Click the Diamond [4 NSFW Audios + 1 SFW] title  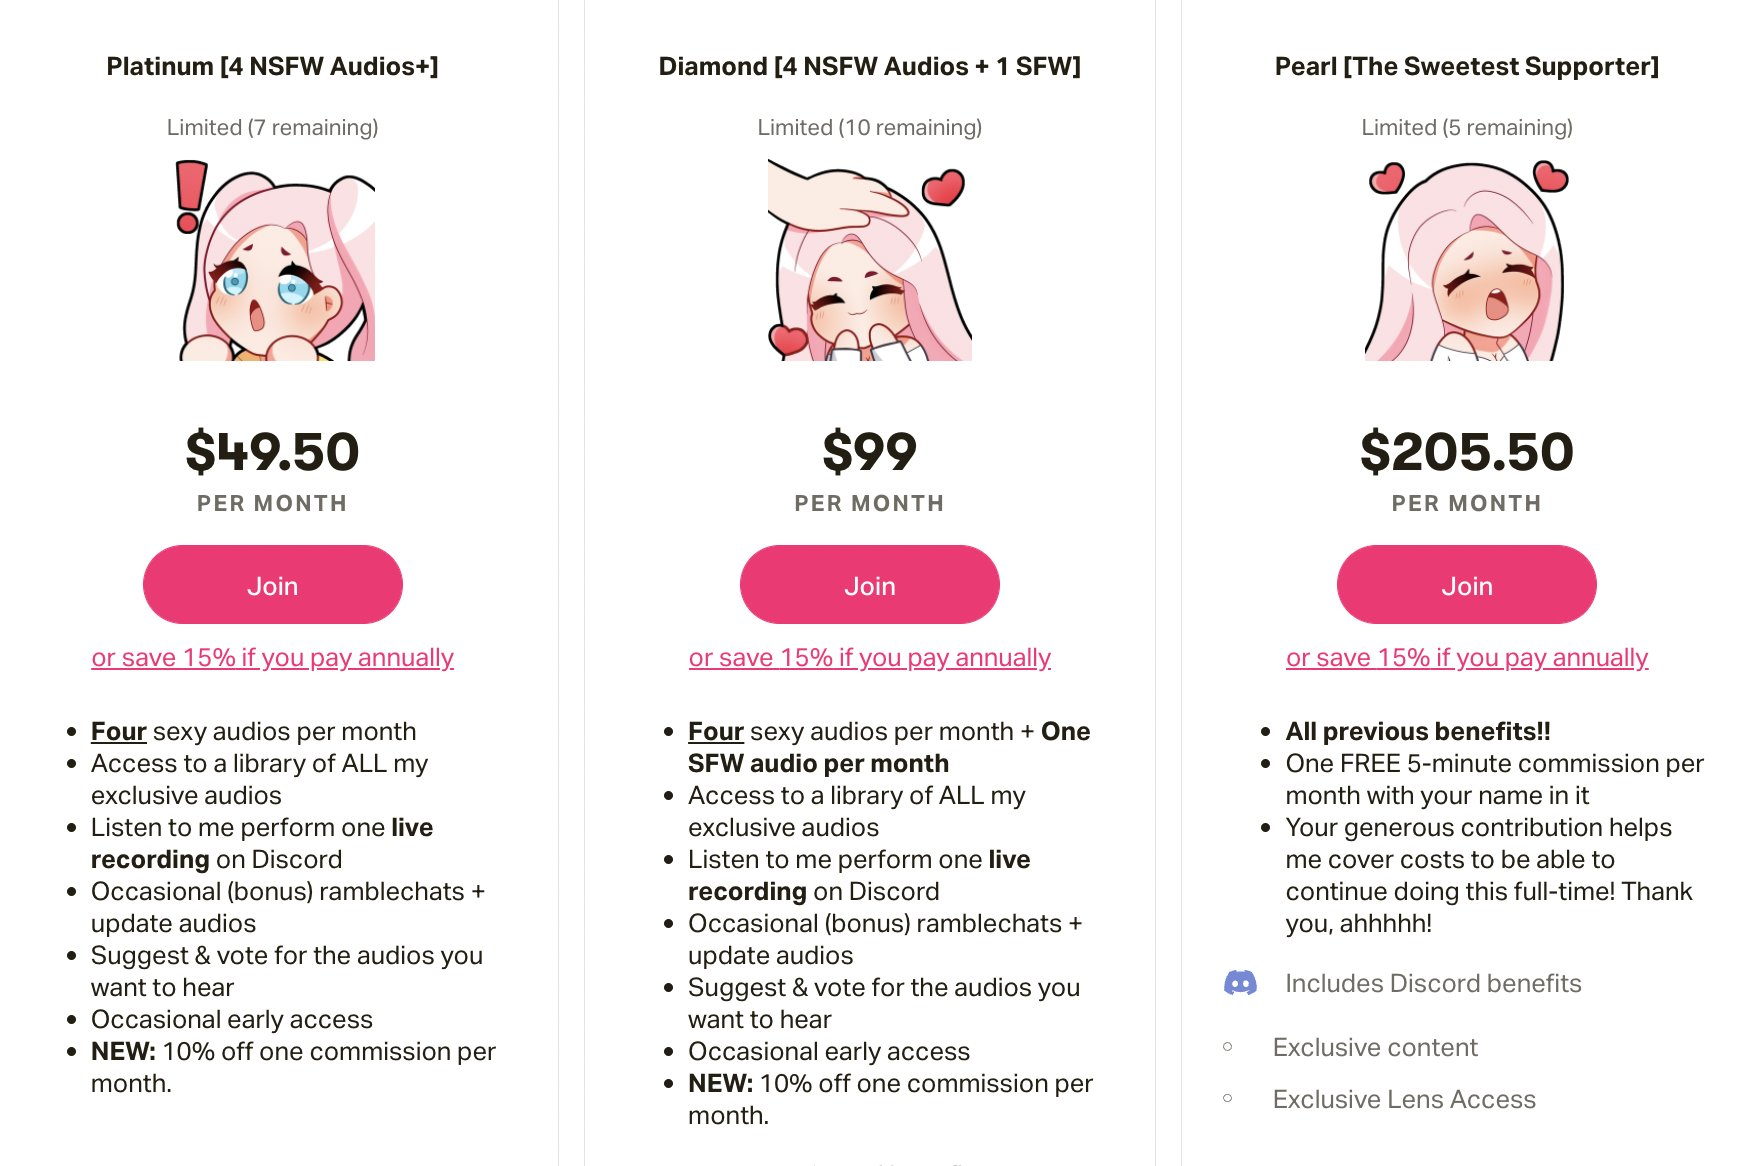(869, 66)
